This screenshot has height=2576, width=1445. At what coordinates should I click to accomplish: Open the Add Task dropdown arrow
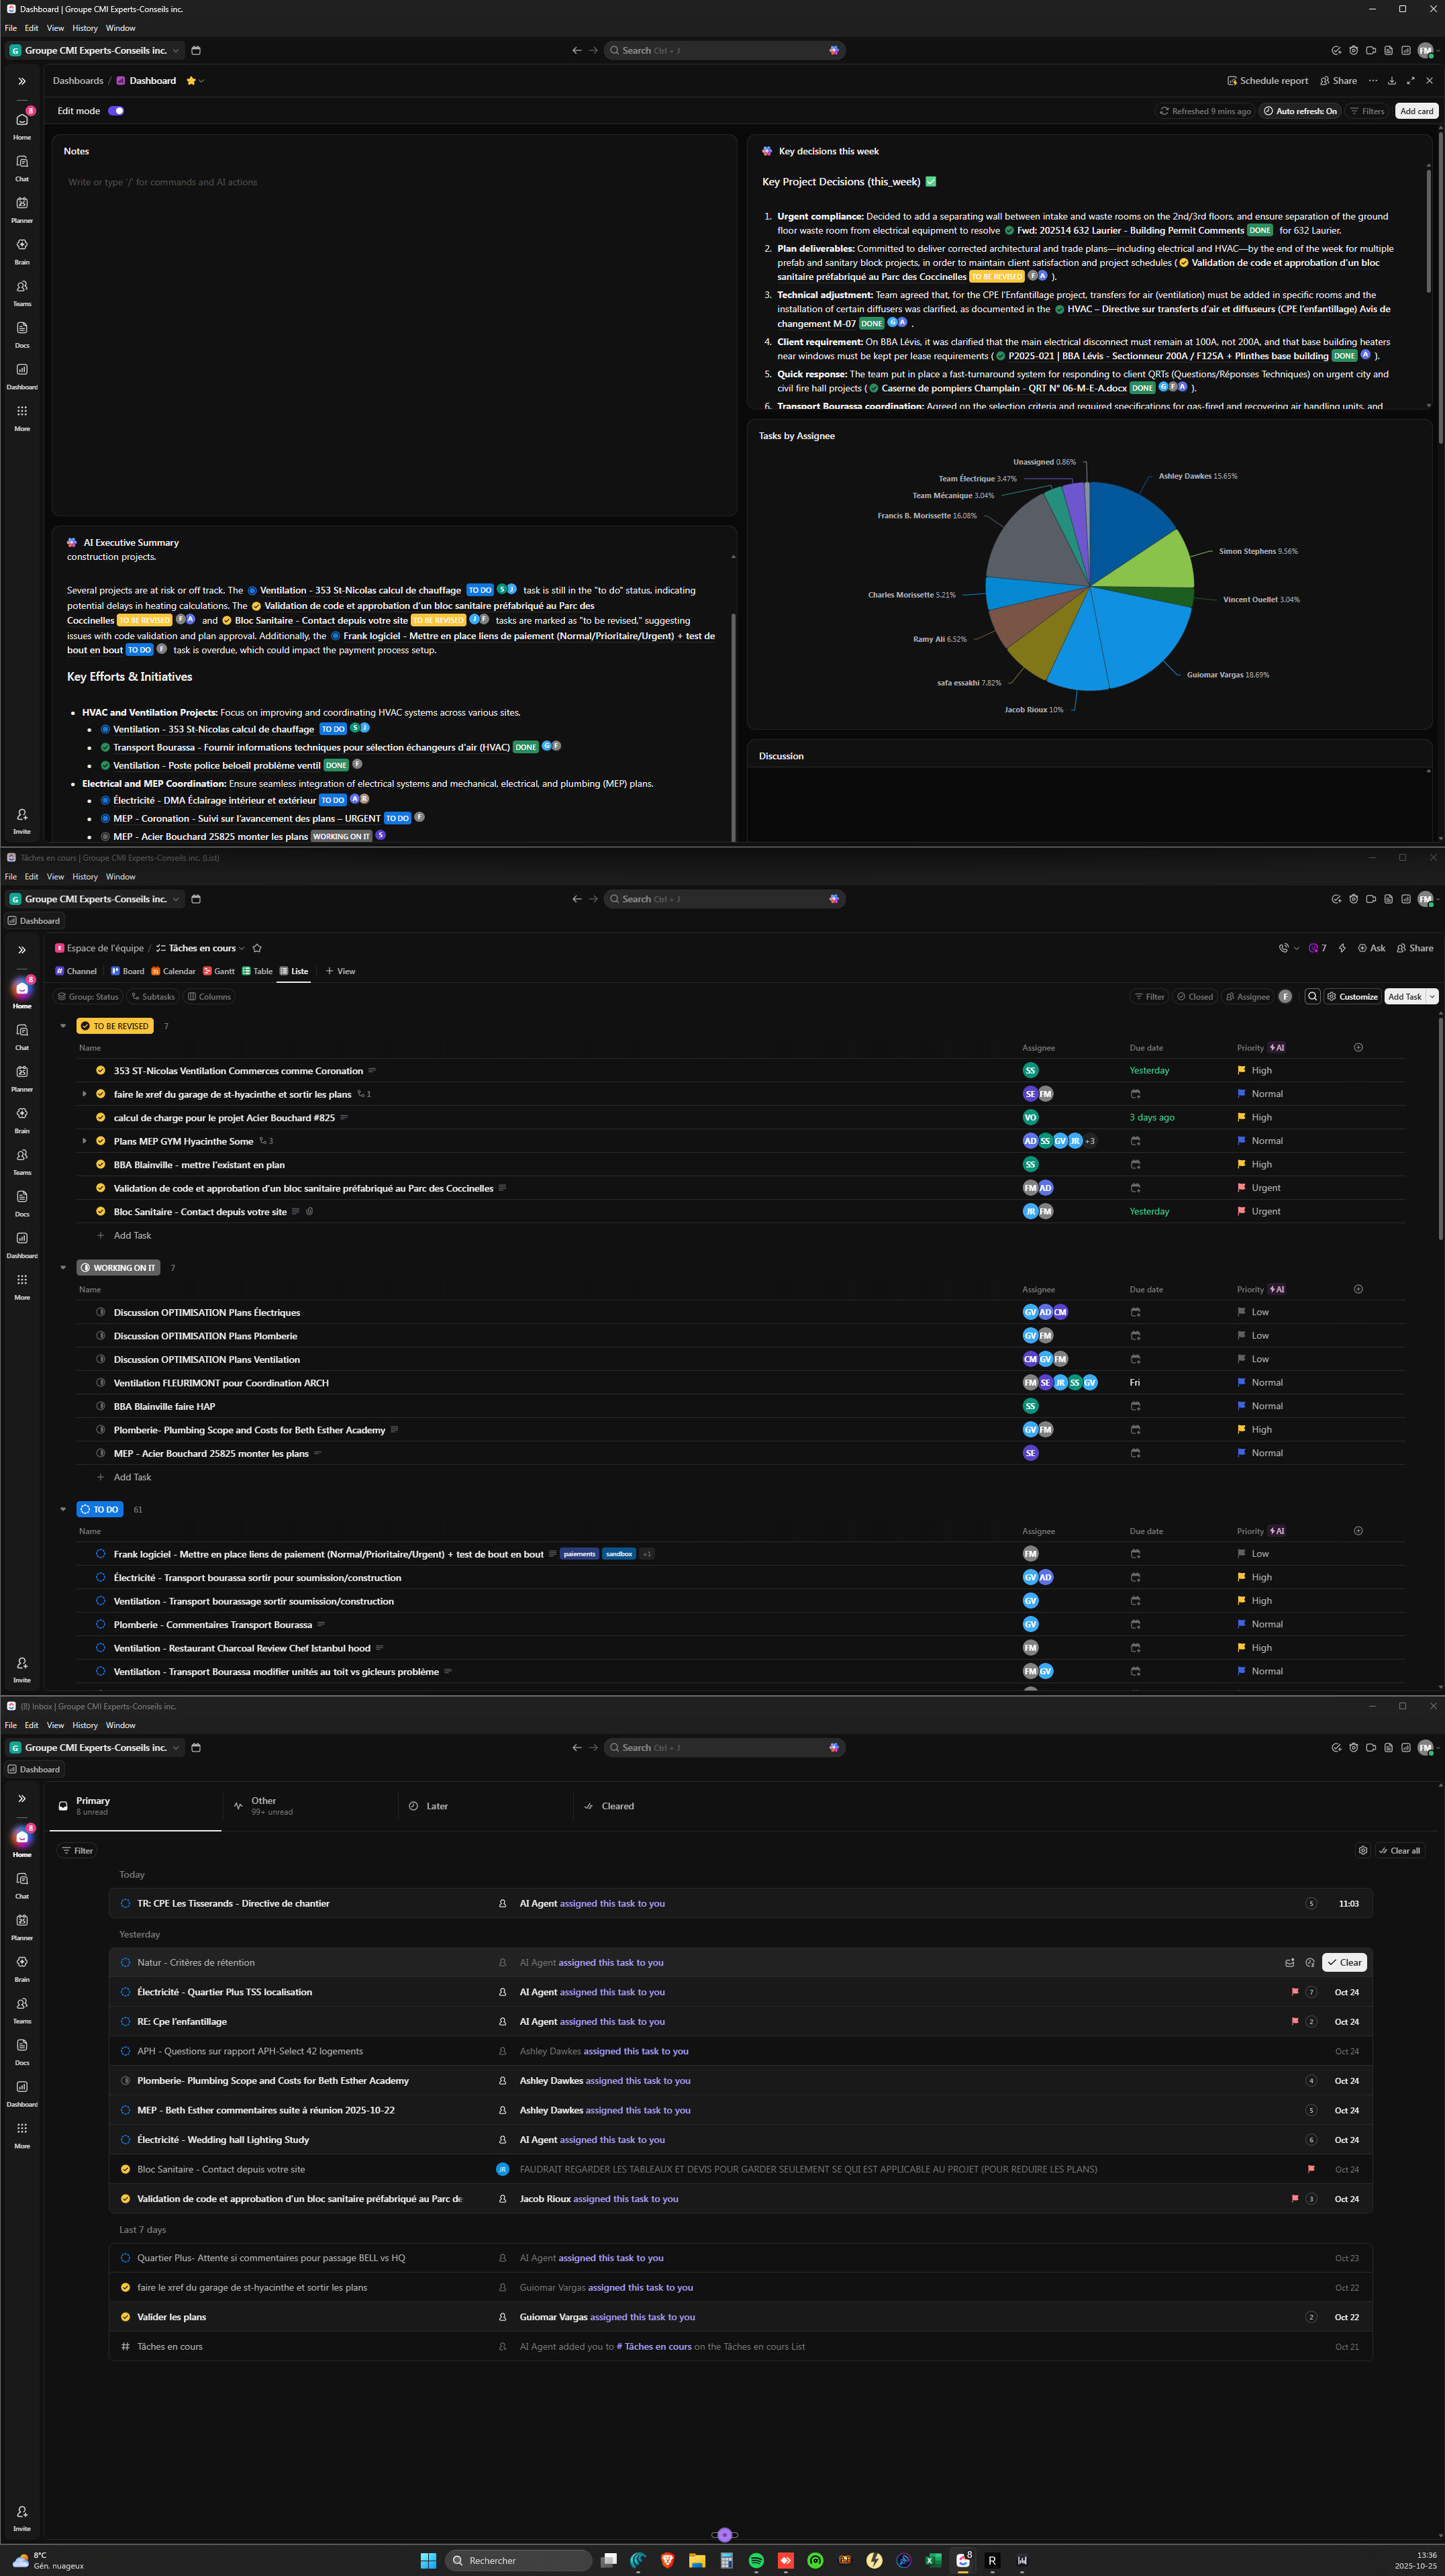[1432, 997]
